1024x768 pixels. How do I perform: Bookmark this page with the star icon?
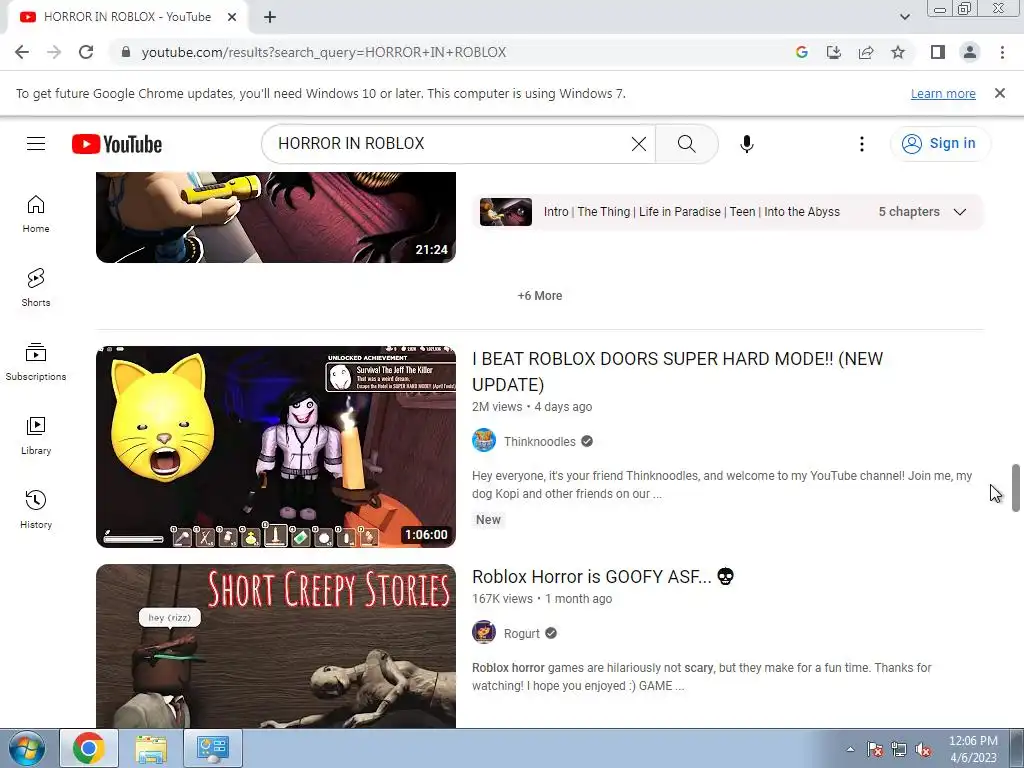click(898, 52)
